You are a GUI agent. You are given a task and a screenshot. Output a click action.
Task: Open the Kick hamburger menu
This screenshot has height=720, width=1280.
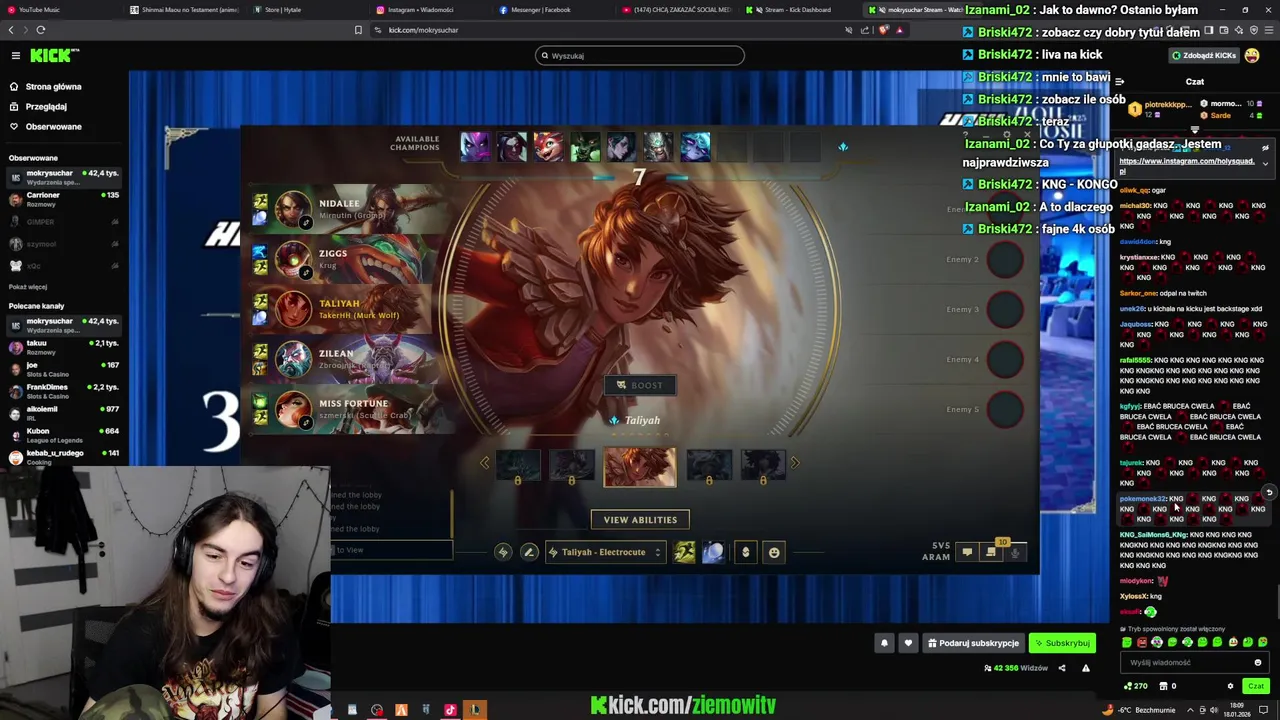15,56
